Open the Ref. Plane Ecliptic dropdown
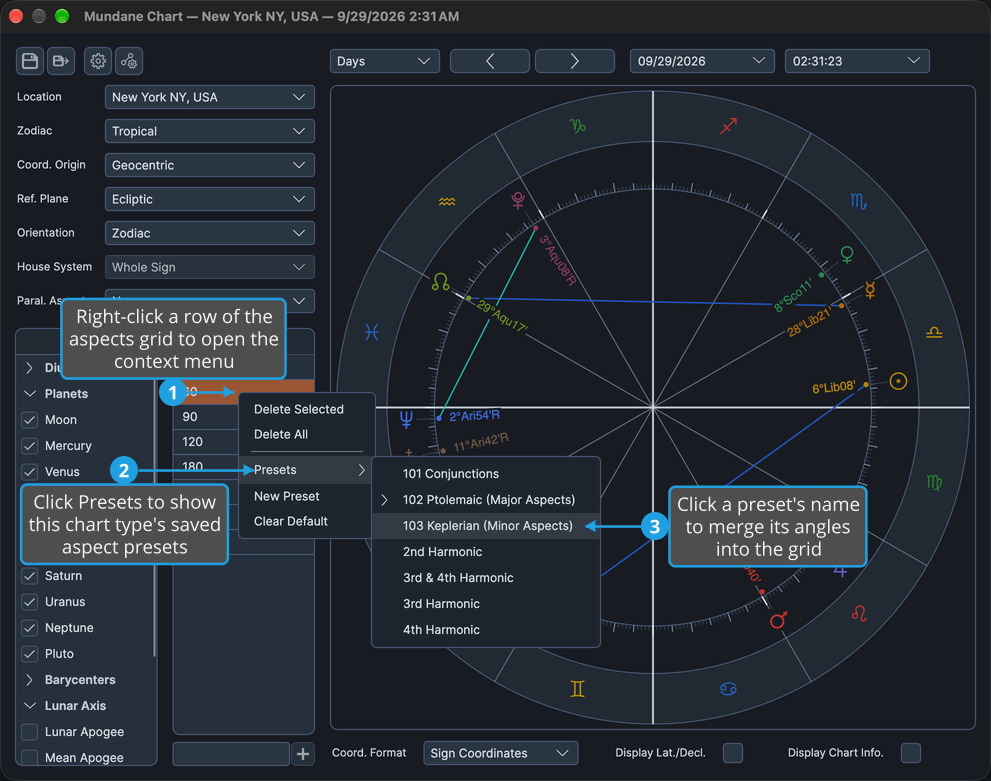Screen dimensions: 991x781 point(209,200)
